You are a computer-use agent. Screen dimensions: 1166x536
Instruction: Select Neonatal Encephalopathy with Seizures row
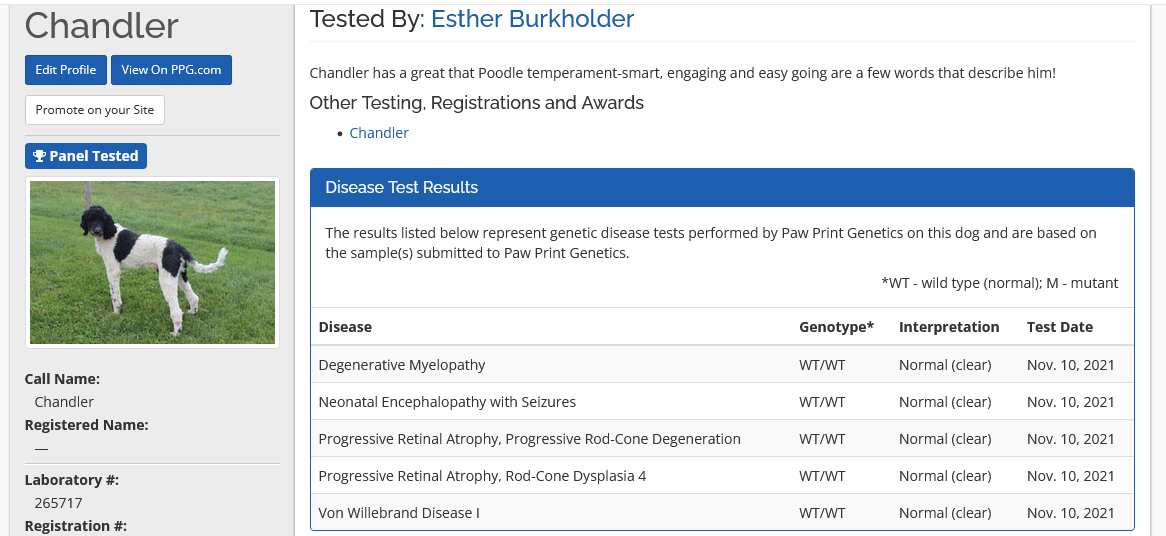pyautogui.click(x=447, y=402)
